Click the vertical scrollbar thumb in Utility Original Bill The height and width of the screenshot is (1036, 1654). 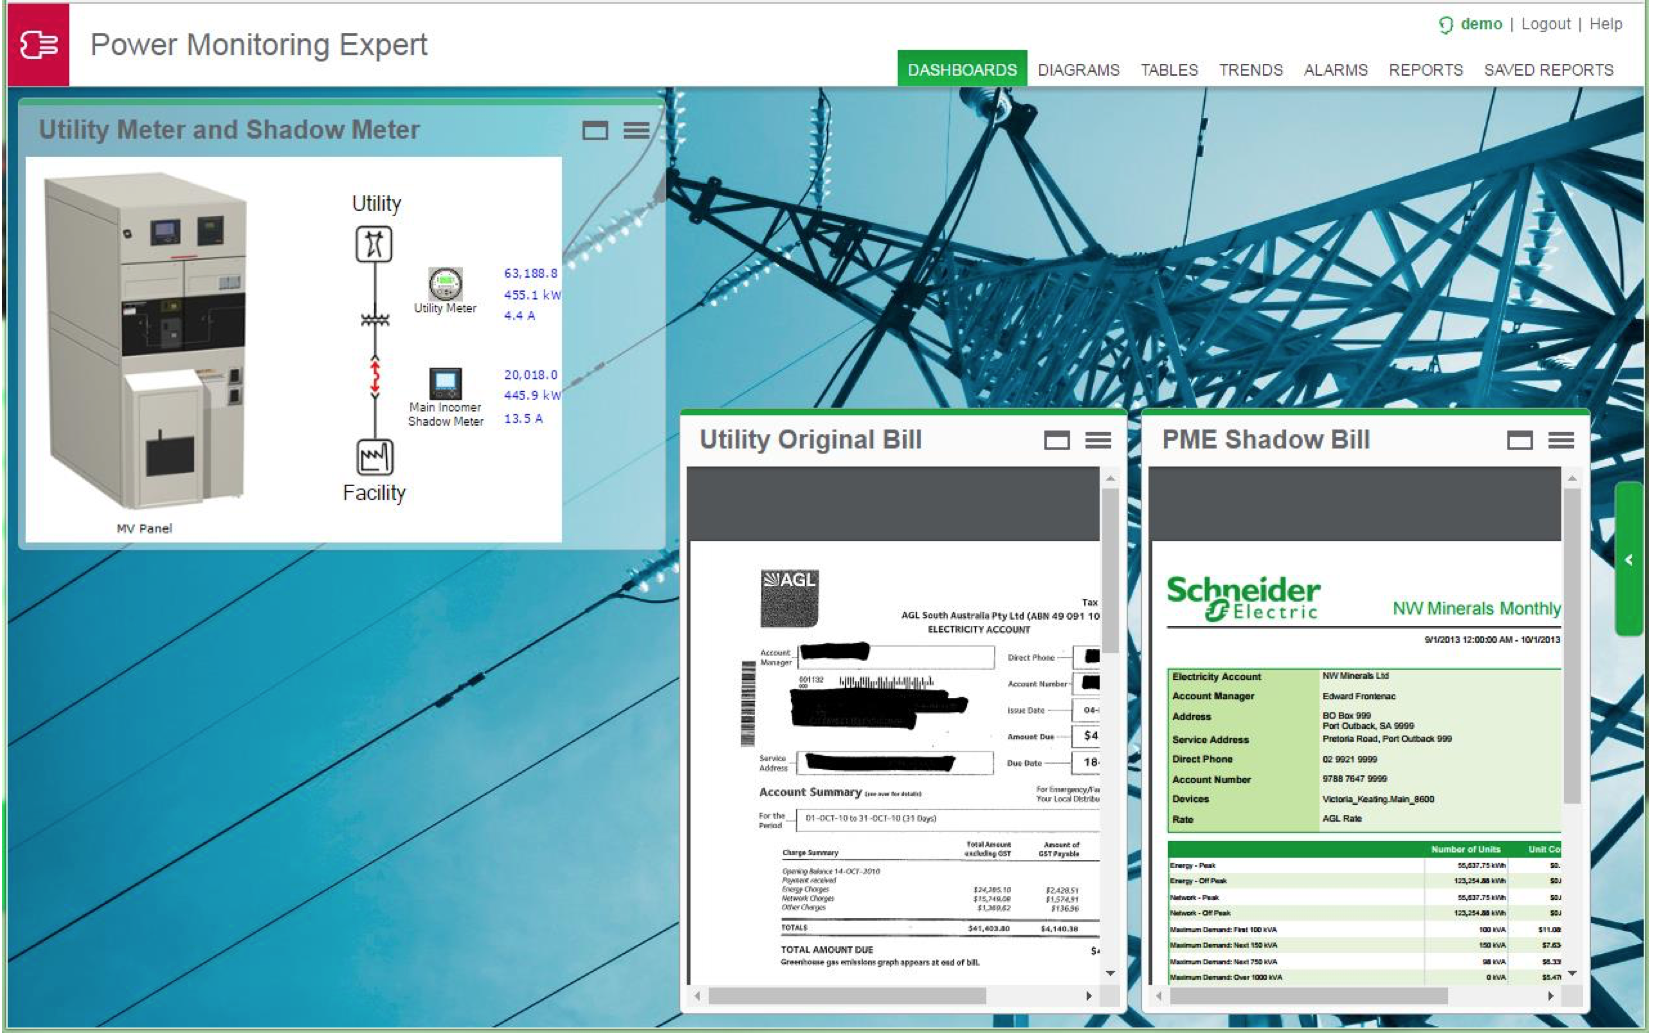(x=1110, y=570)
